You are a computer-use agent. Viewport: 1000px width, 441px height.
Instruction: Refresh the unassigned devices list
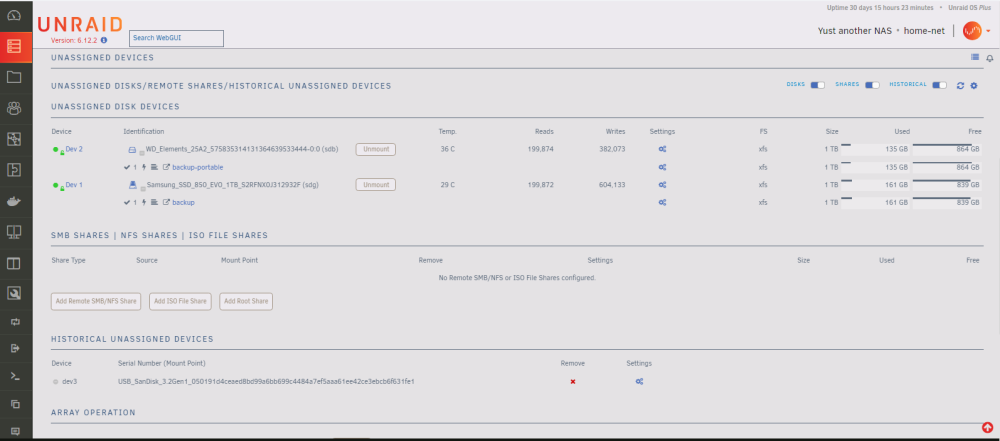(960, 86)
